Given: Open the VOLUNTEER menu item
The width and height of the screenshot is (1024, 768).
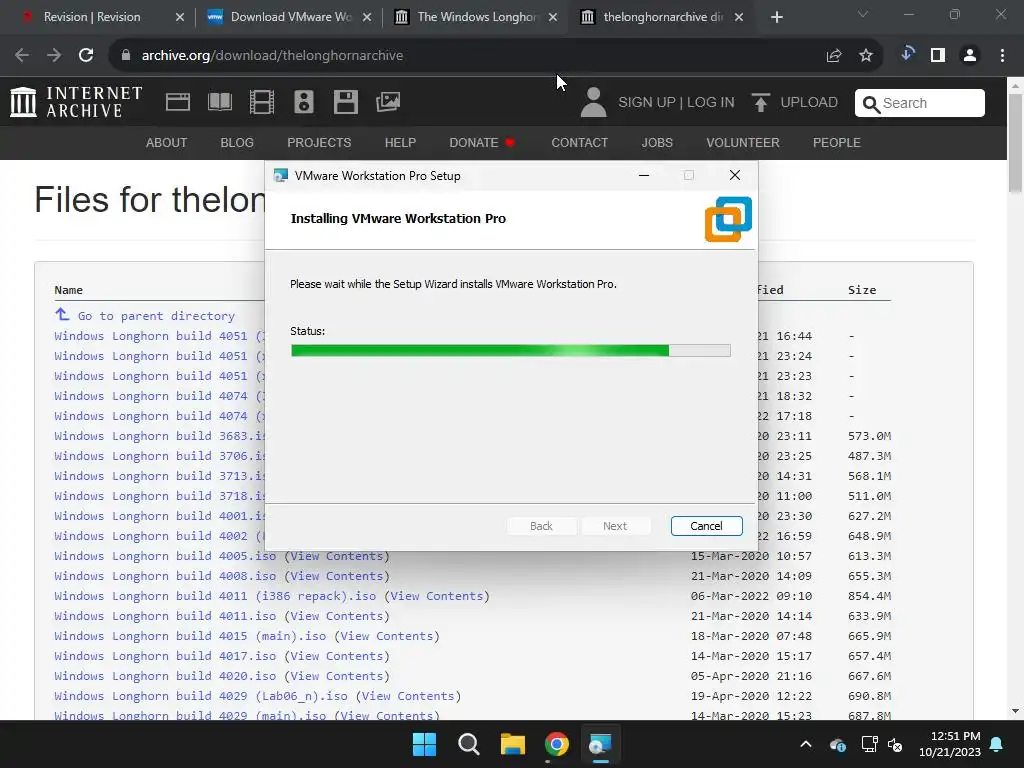Looking at the screenshot, I should pos(743,142).
